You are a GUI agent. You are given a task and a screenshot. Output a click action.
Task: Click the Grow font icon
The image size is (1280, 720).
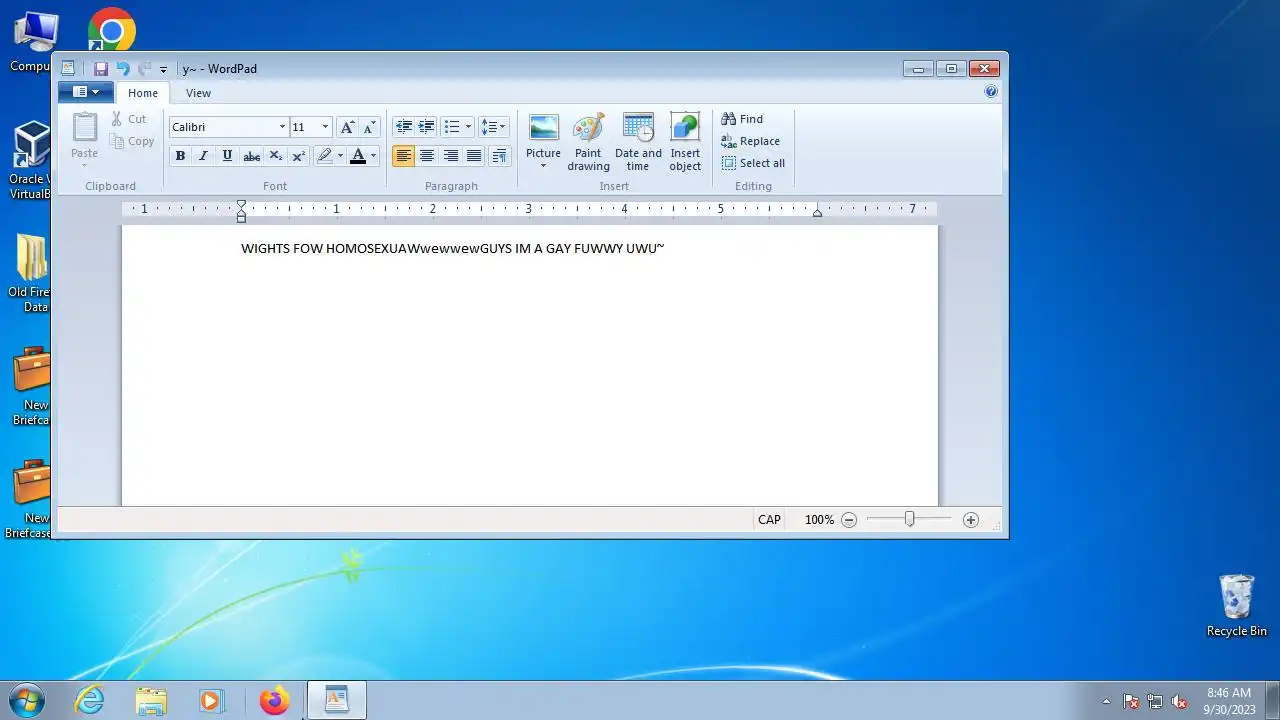(347, 127)
